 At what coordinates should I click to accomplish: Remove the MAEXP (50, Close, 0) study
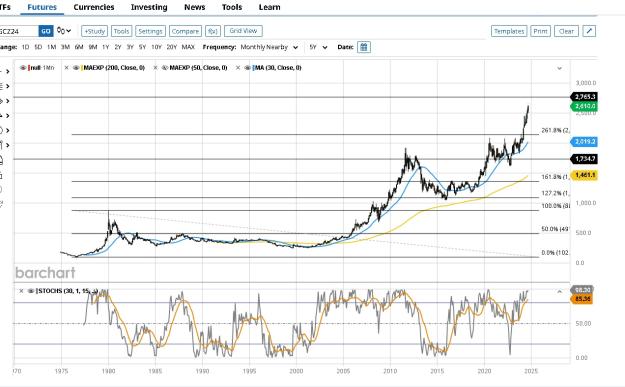[x=155, y=68]
